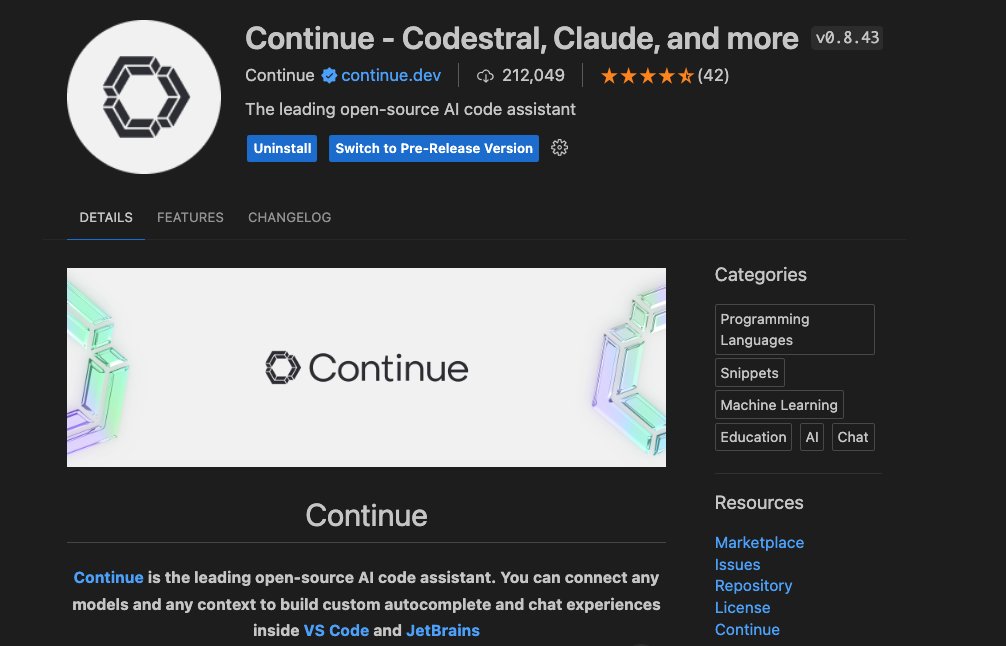Select the Machine Learning category tag
Image resolution: width=1006 pixels, height=646 pixels.
779,405
